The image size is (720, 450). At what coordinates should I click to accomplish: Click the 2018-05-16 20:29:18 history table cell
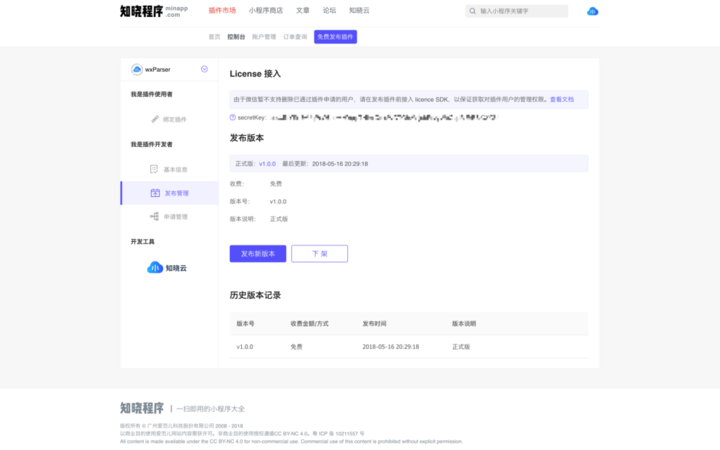tap(391, 347)
